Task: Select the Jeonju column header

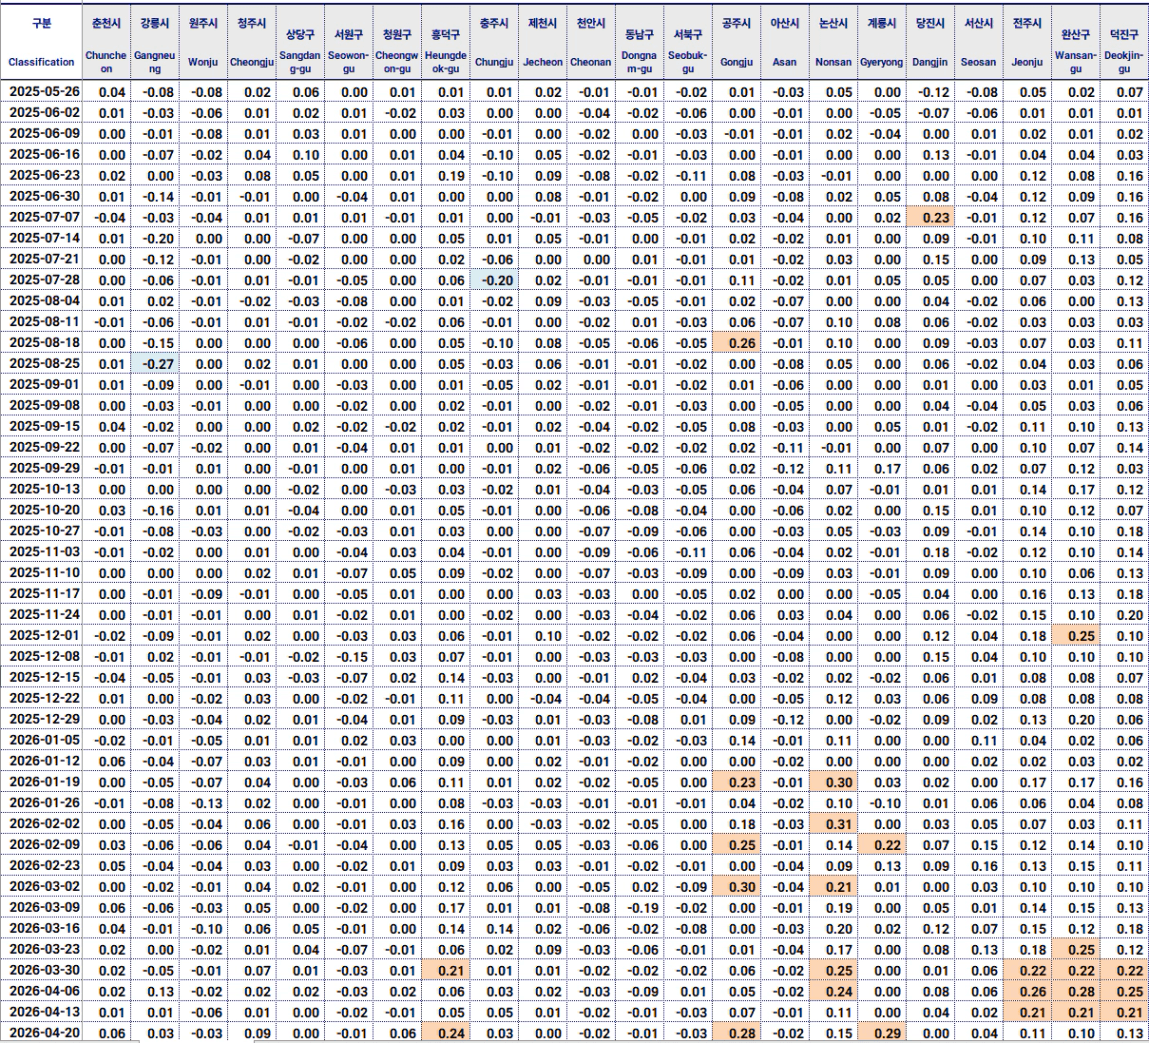Action: coord(1026,62)
